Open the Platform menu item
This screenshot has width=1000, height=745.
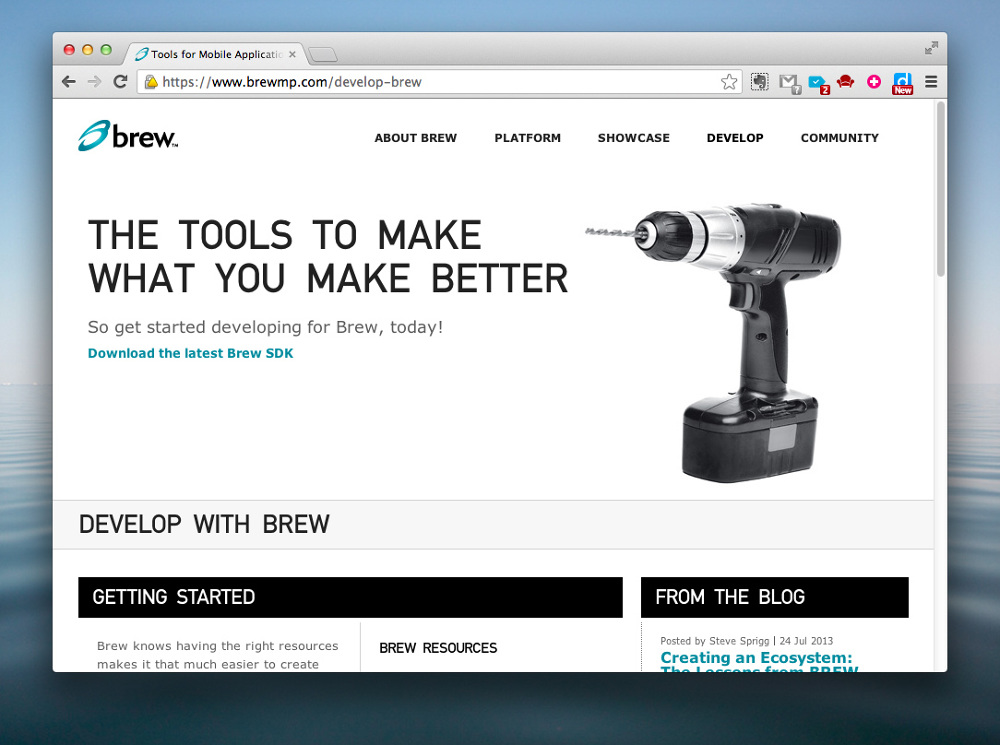[x=527, y=138]
